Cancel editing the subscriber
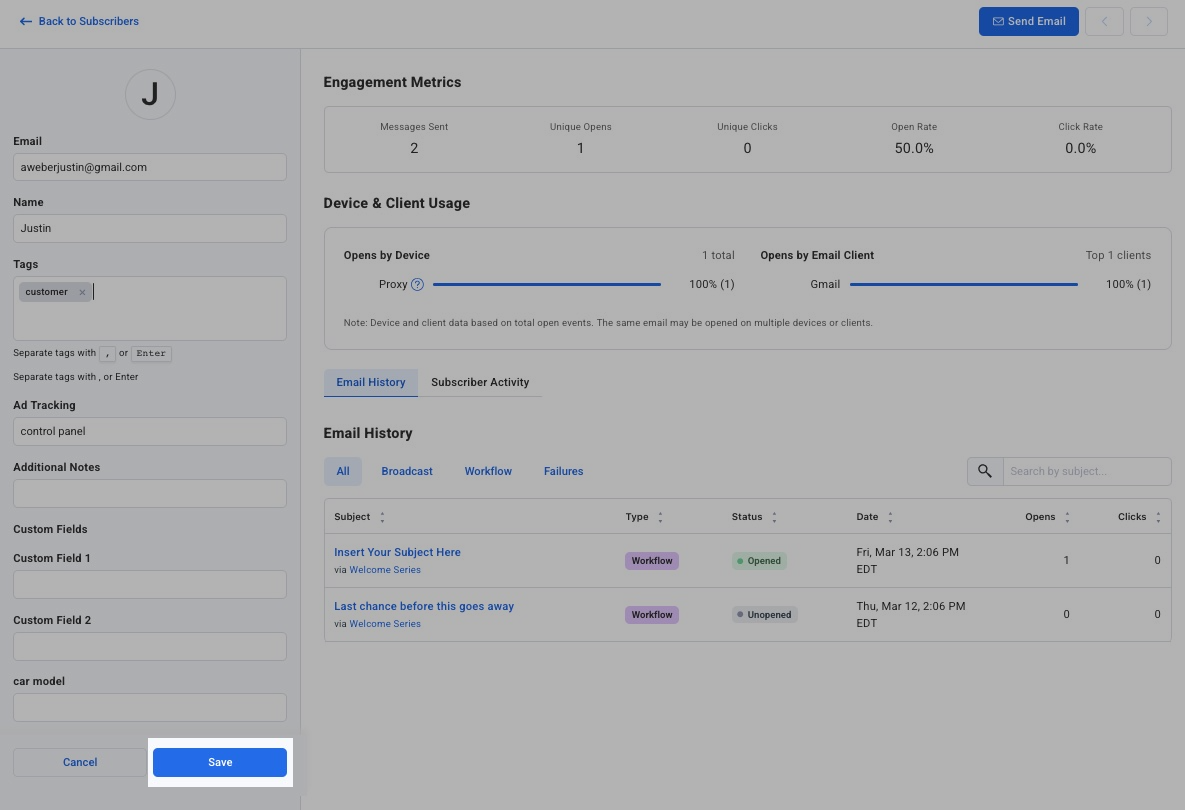1185x810 pixels. [x=80, y=762]
